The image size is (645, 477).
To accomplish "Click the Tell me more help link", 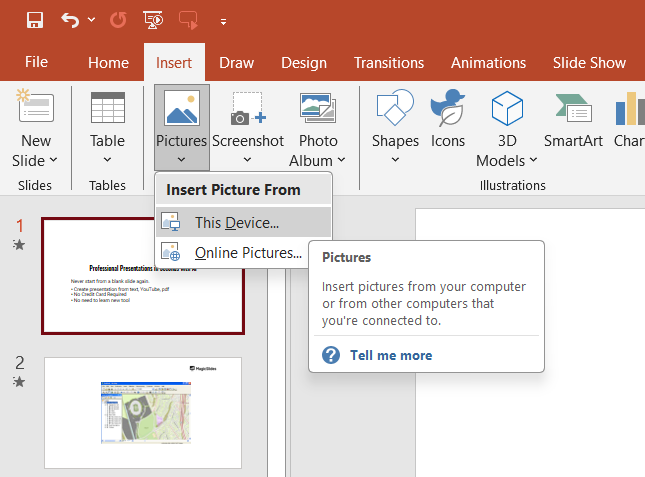I will coord(391,355).
